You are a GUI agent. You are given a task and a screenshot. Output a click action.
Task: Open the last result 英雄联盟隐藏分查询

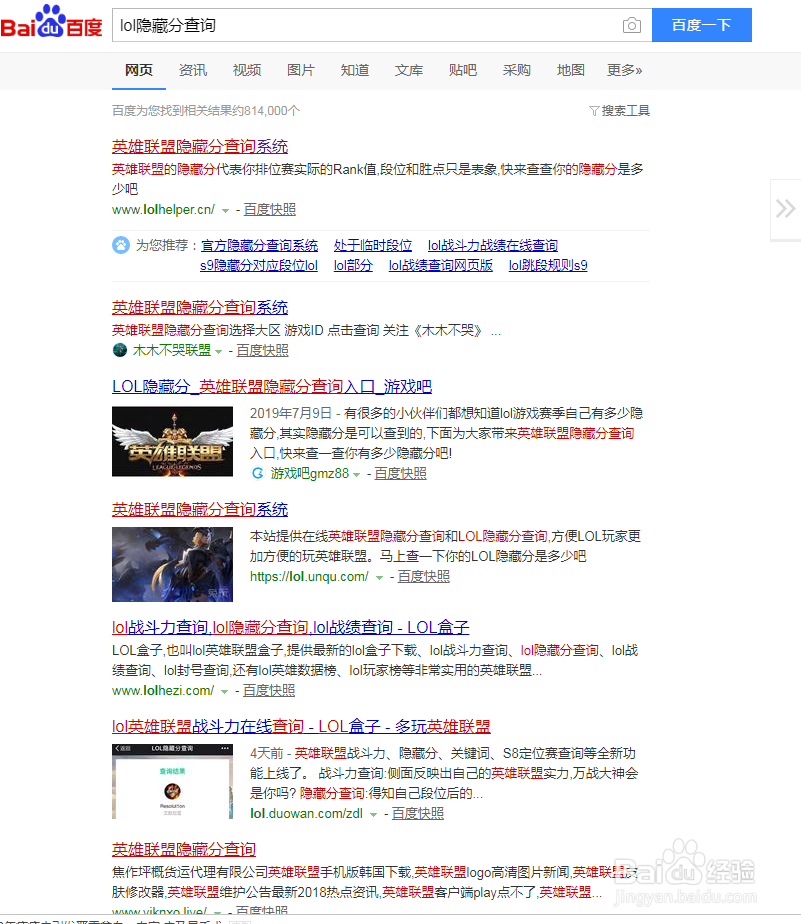(x=184, y=849)
